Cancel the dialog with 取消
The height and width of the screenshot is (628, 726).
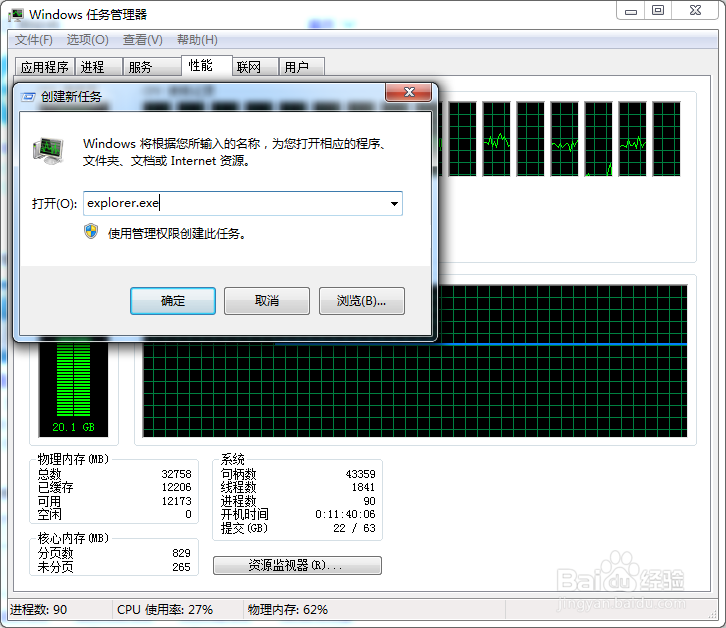click(x=267, y=301)
